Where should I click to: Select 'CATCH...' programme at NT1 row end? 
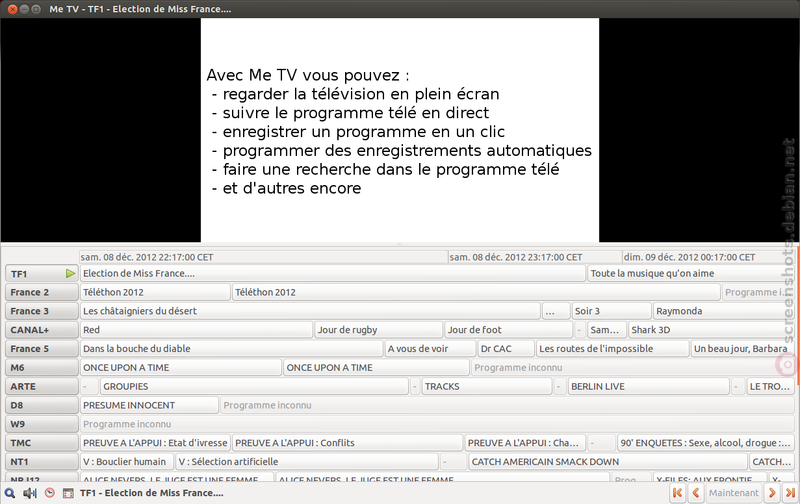[771, 462]
